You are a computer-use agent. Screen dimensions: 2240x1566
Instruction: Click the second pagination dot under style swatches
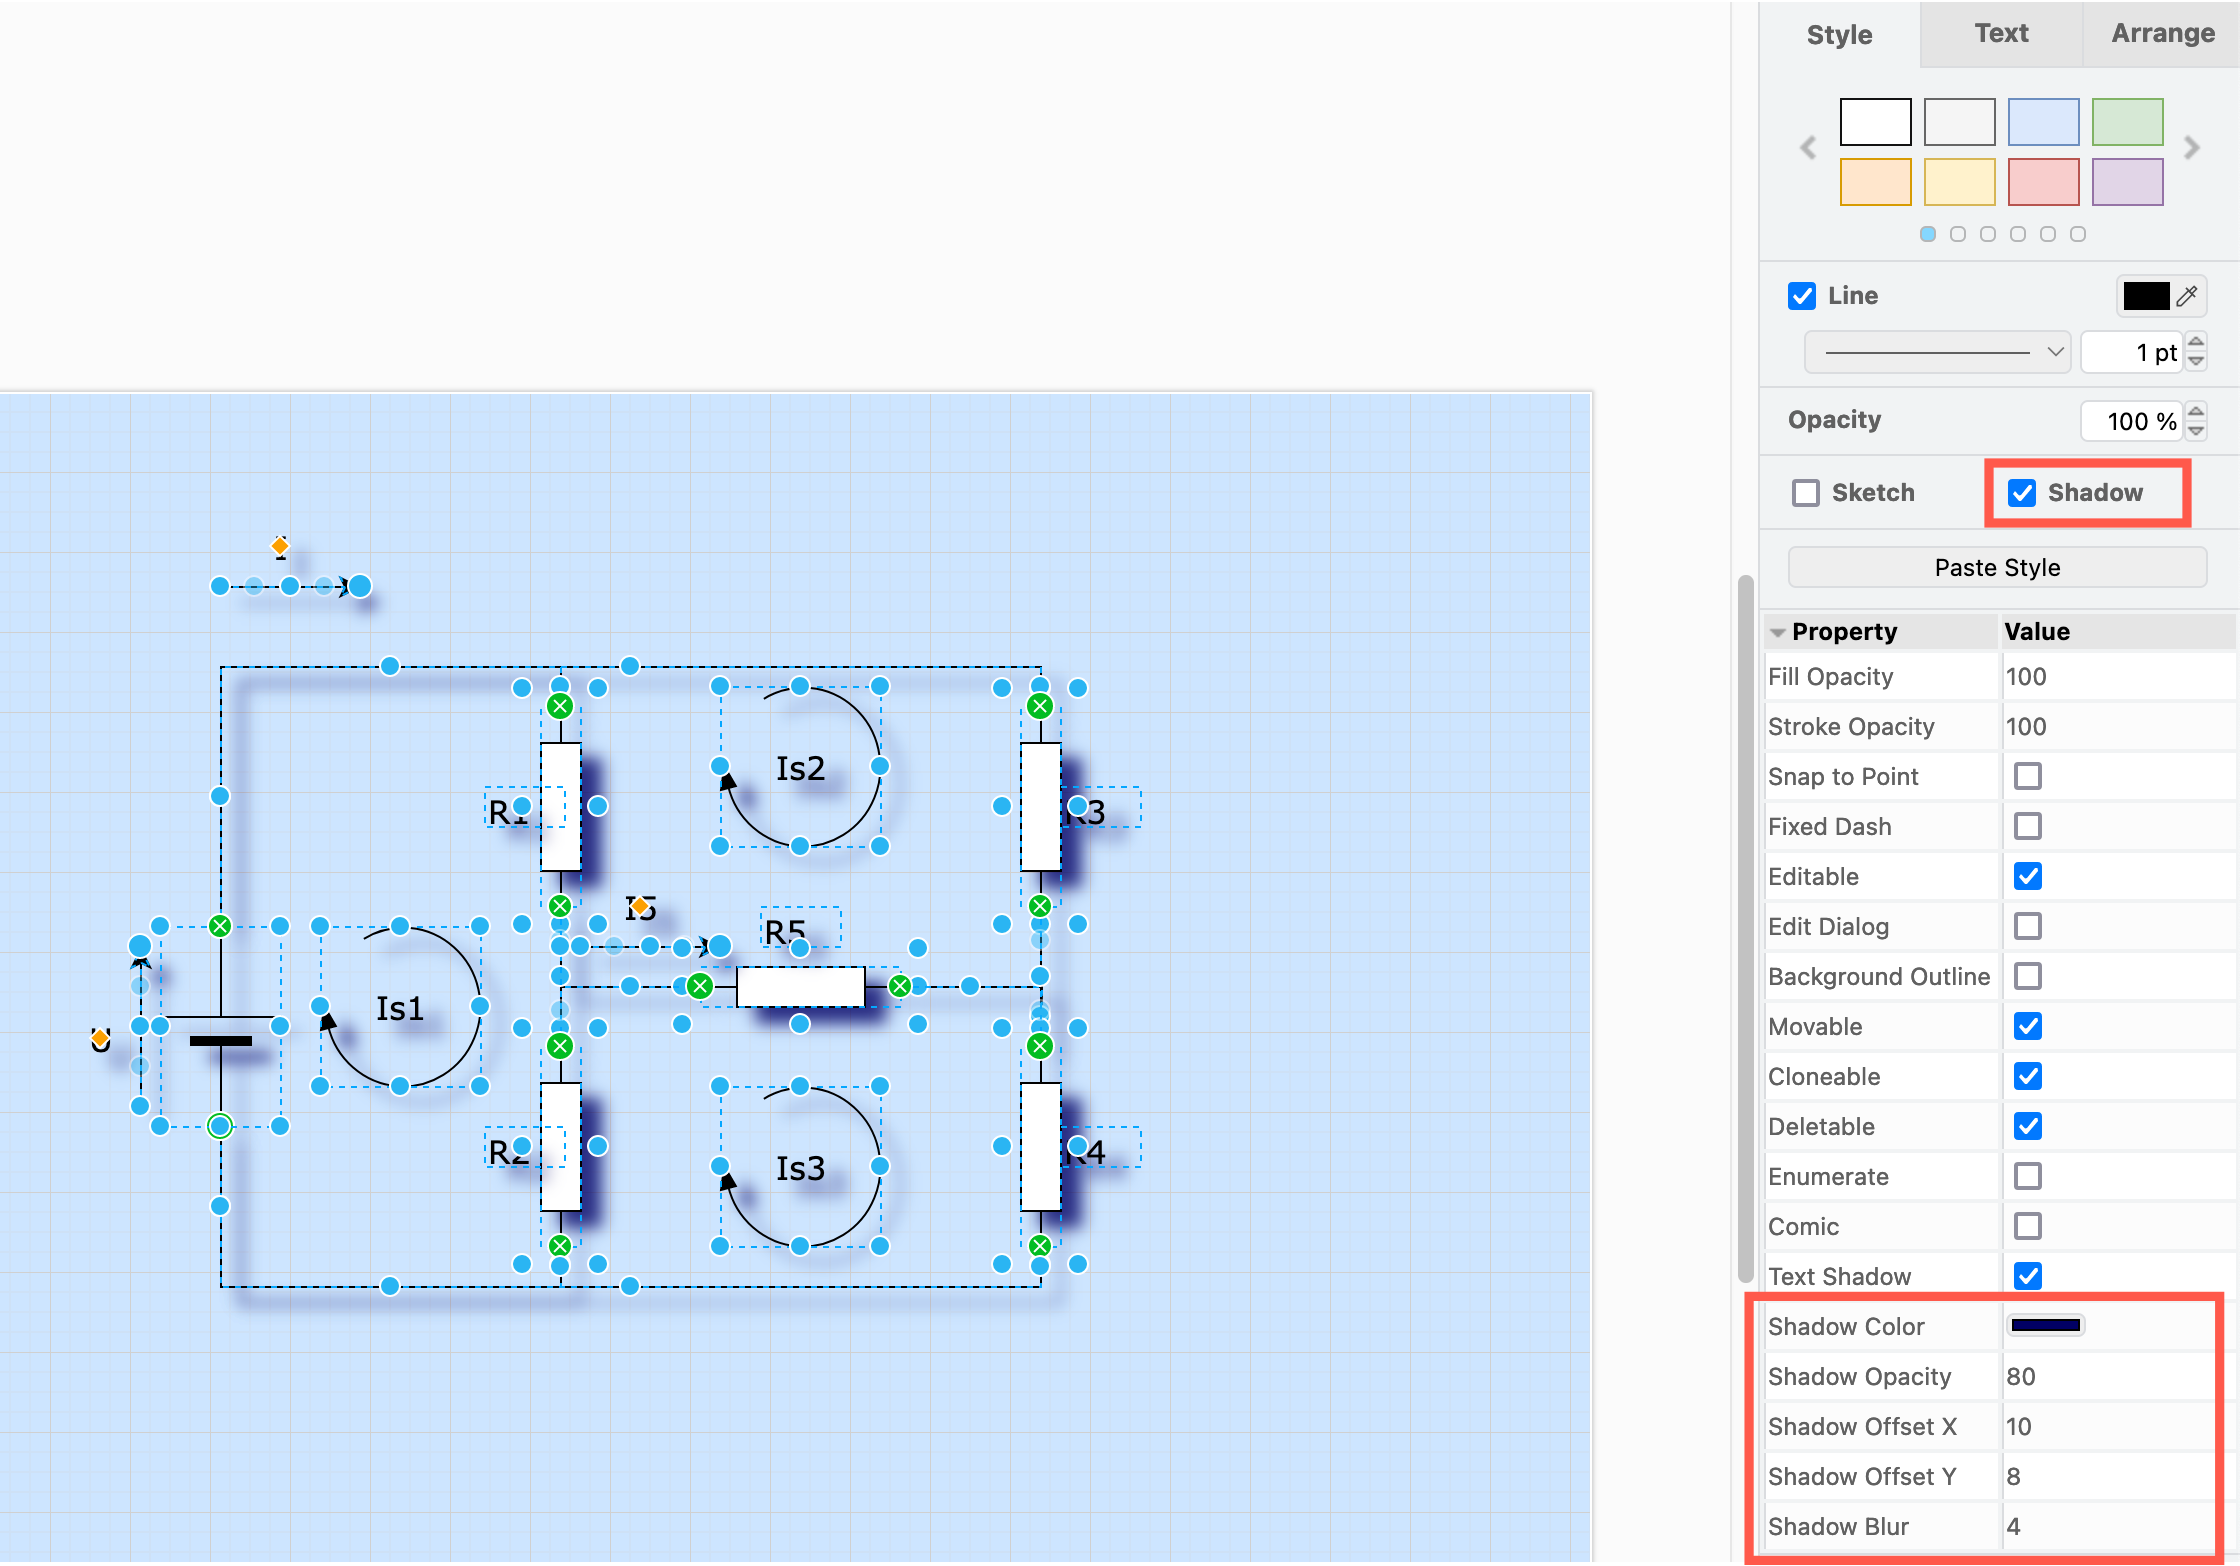tap(1958, 234)
